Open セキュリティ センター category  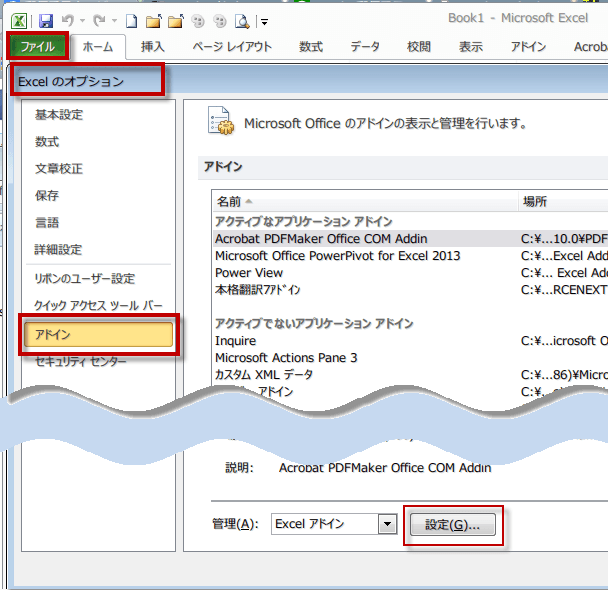click(81, 361)
